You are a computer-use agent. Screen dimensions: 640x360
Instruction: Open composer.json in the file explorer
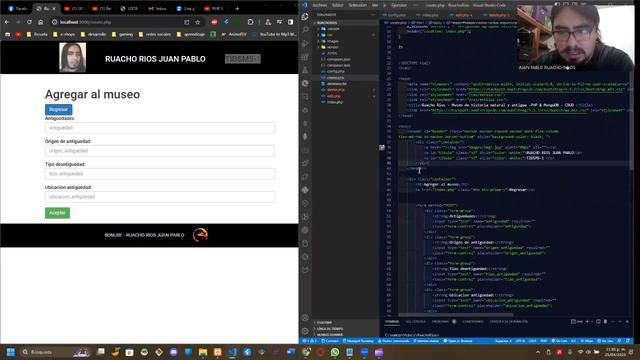click(338, 59)
